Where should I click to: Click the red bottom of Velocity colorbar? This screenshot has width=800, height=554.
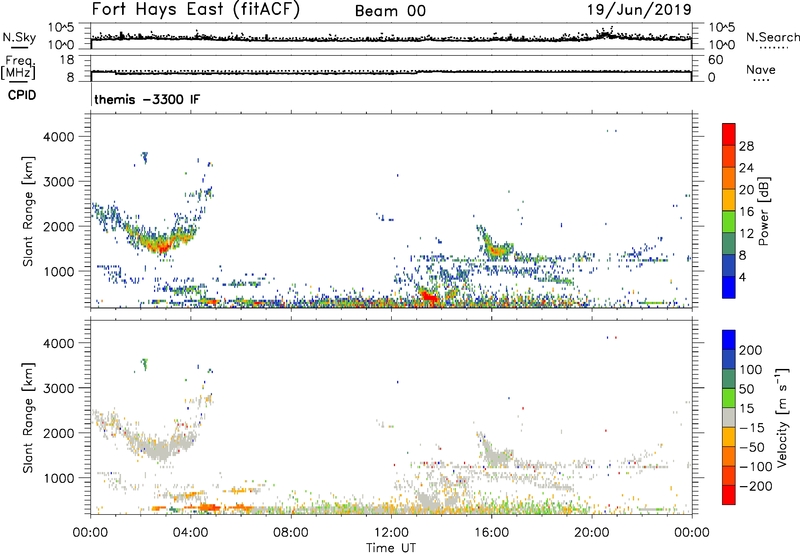click(x=729, y=495)
